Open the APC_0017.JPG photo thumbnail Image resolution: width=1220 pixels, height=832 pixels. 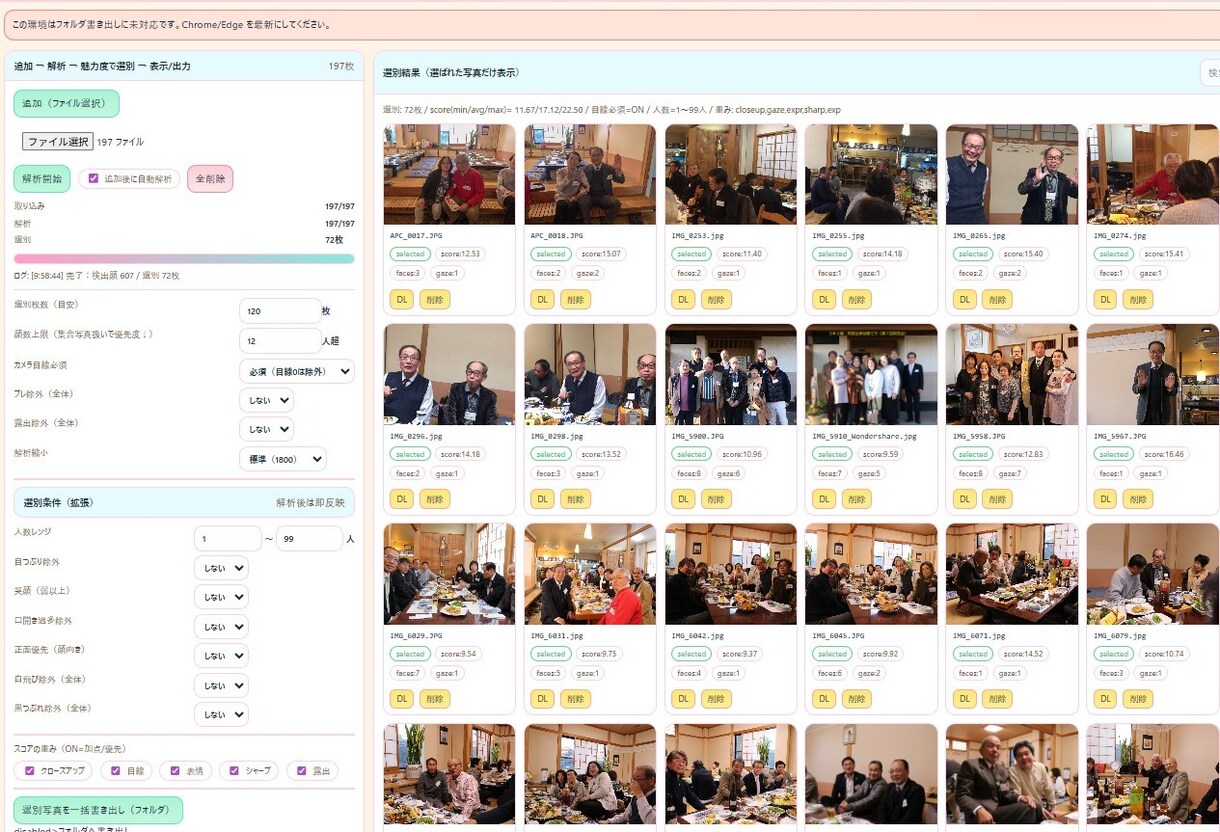click(x=449, y=174)
